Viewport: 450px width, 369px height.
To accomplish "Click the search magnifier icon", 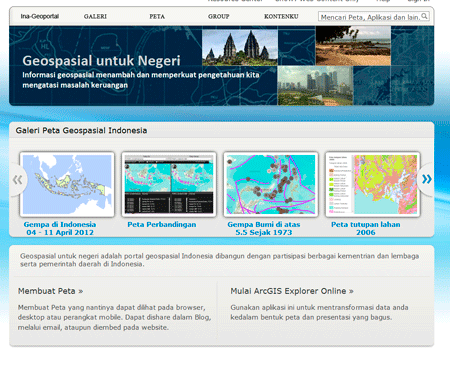I will (x=424, y=16).
